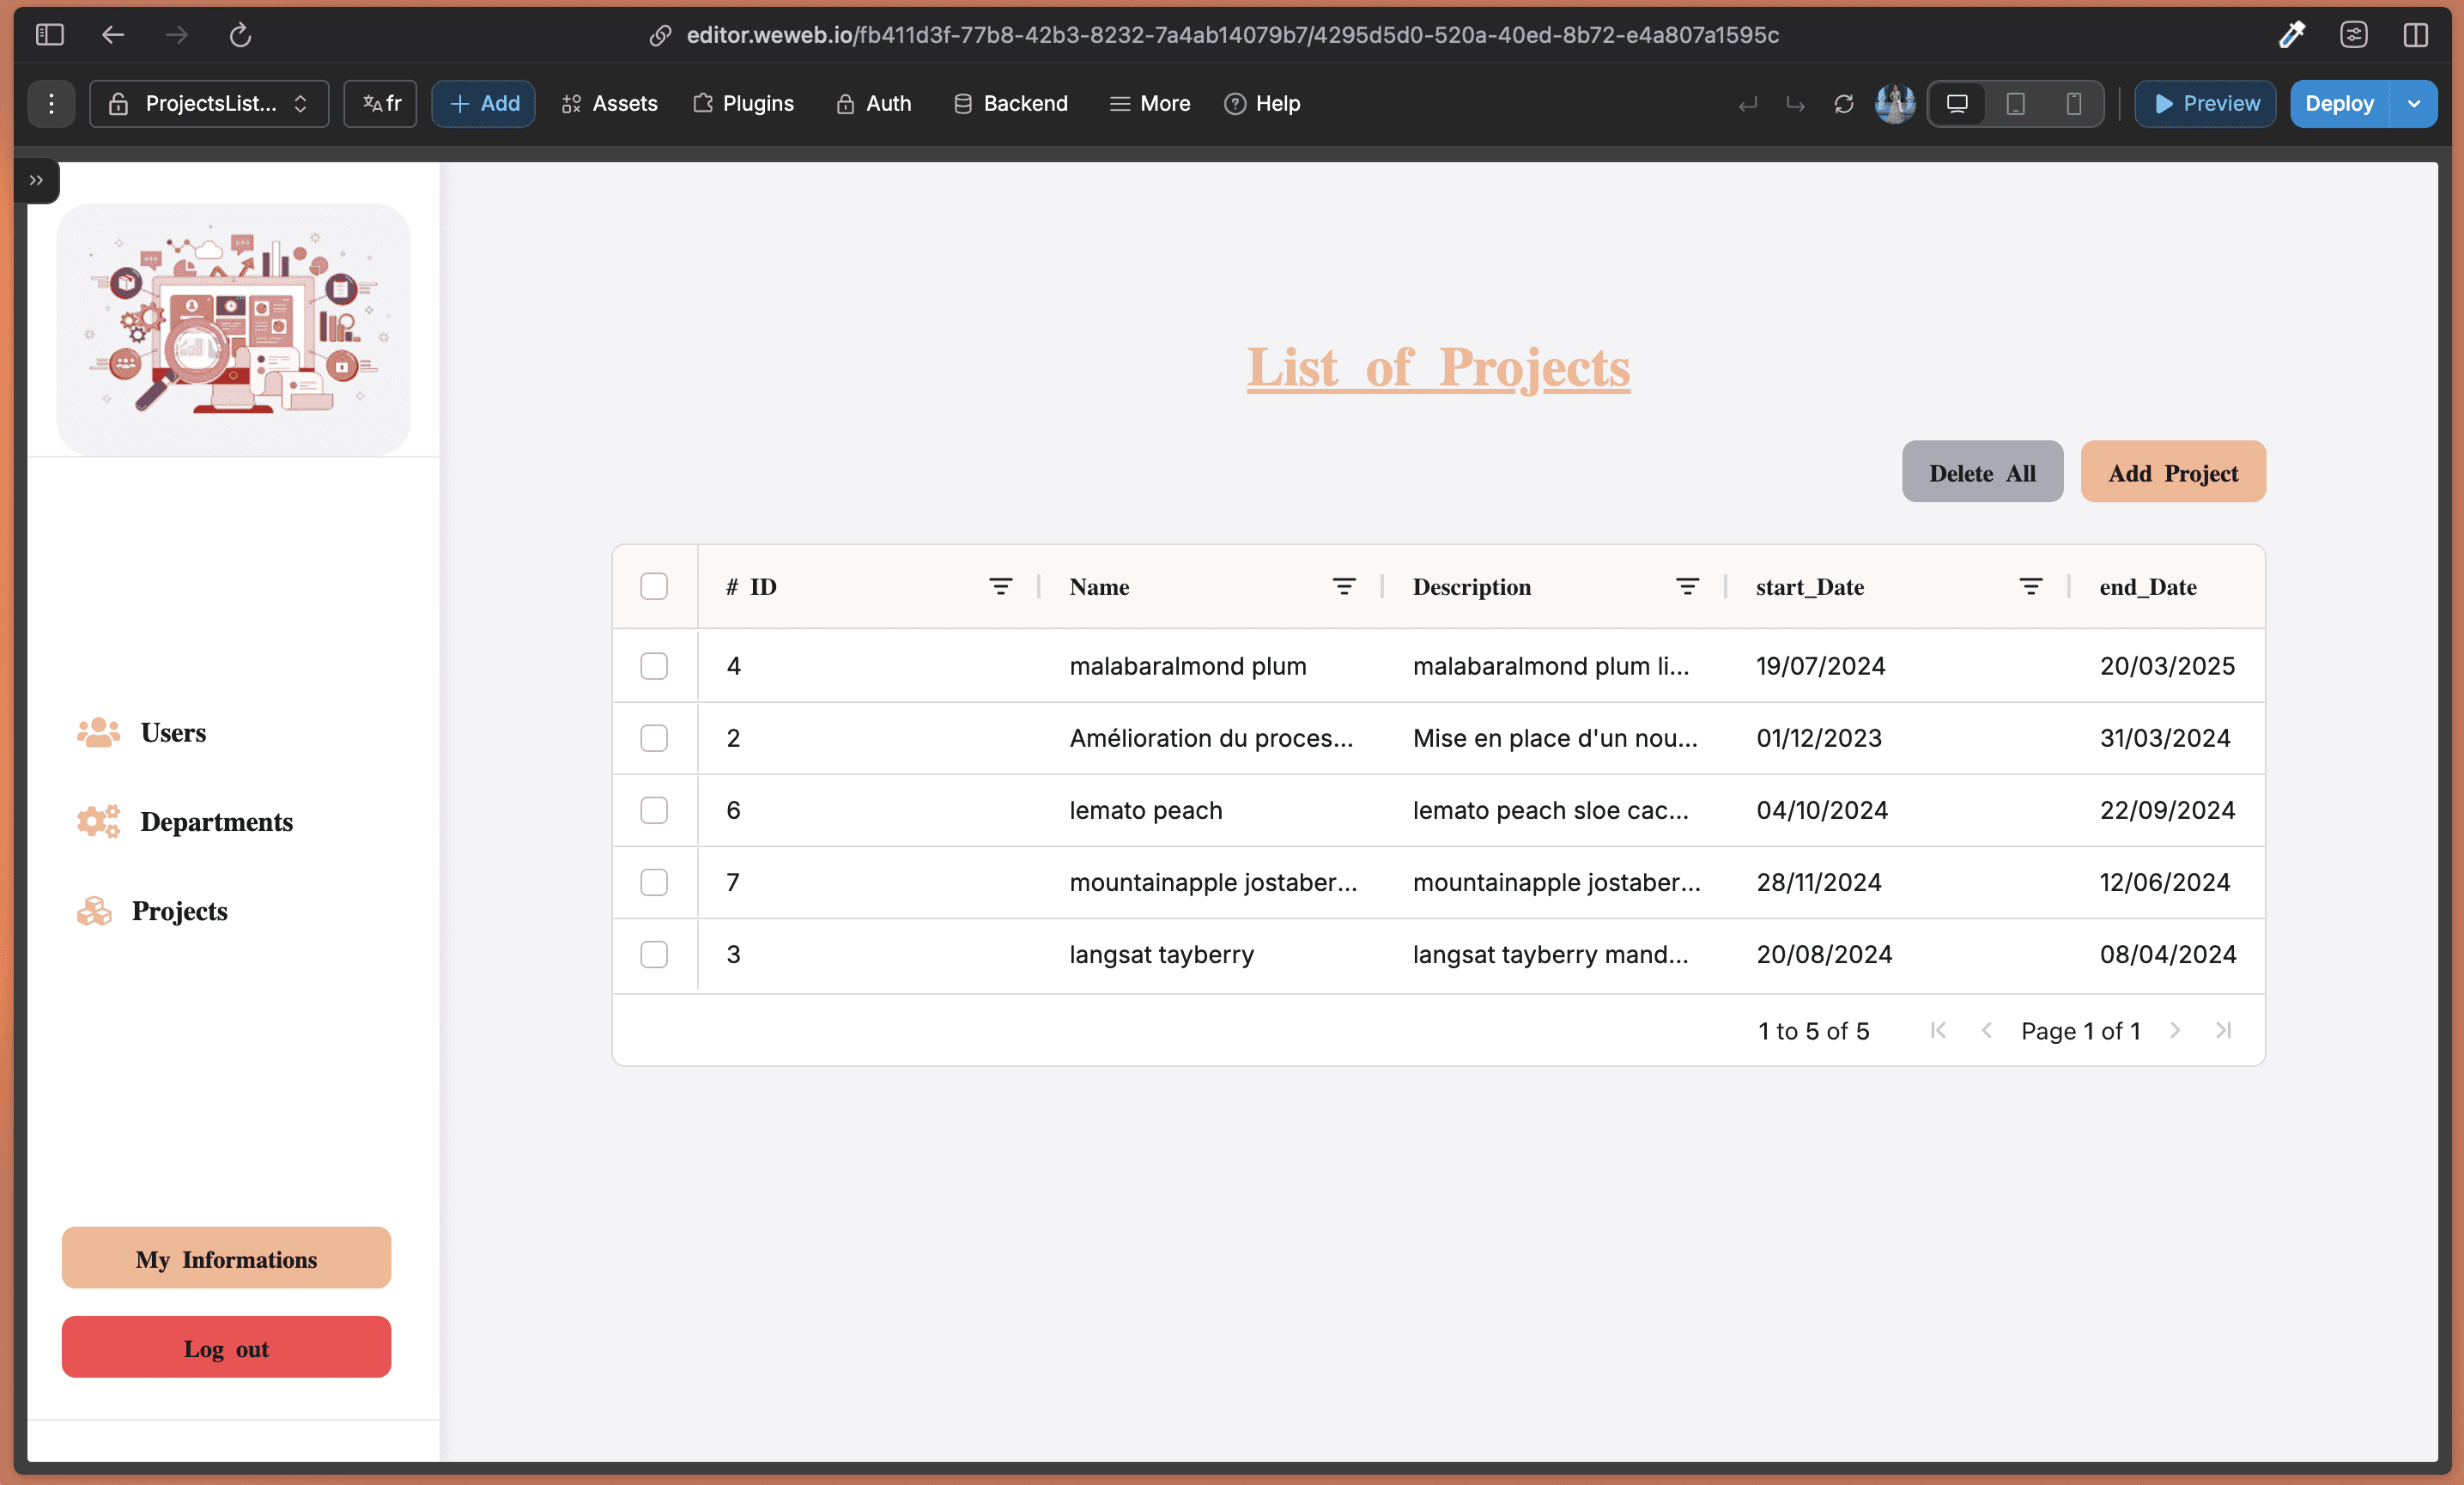Open the Description column filter menu
2464x1485 pixels.
[x=1687, y=586]
